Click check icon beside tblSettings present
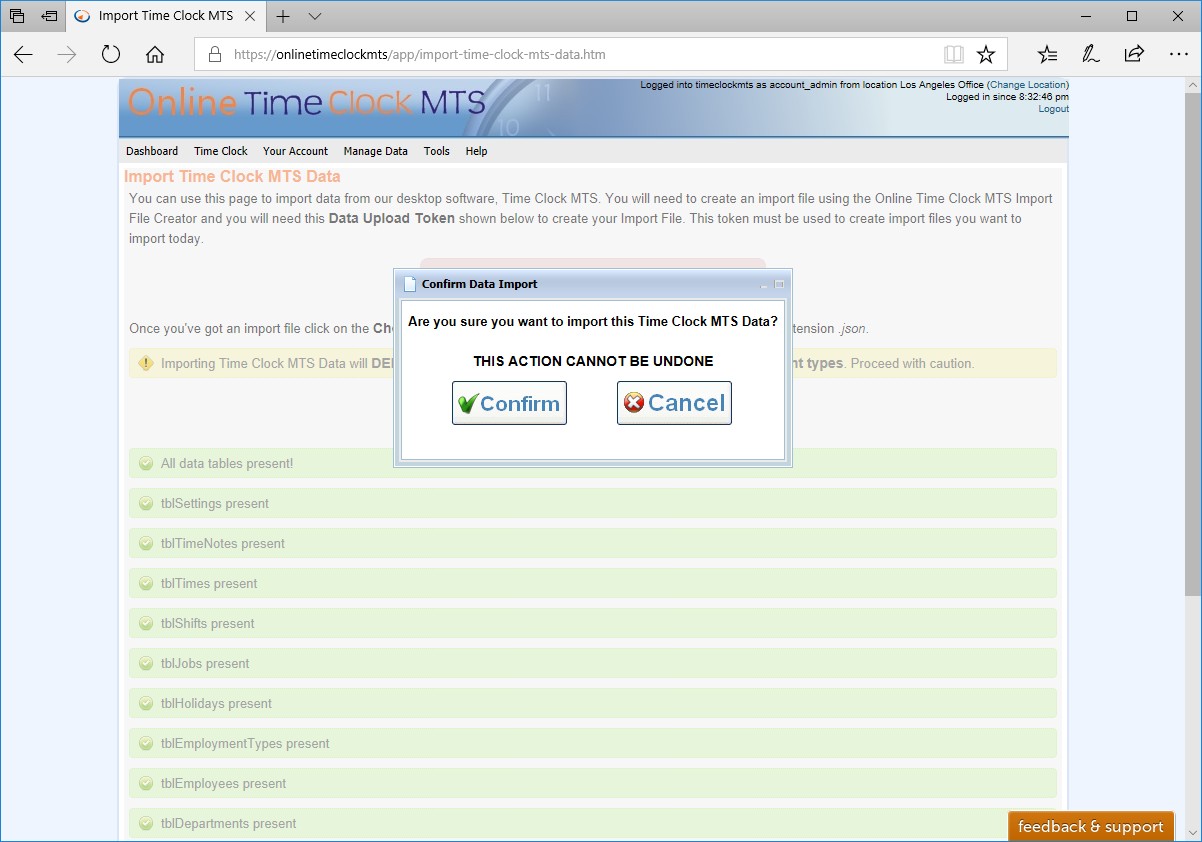 pos(146,503)
